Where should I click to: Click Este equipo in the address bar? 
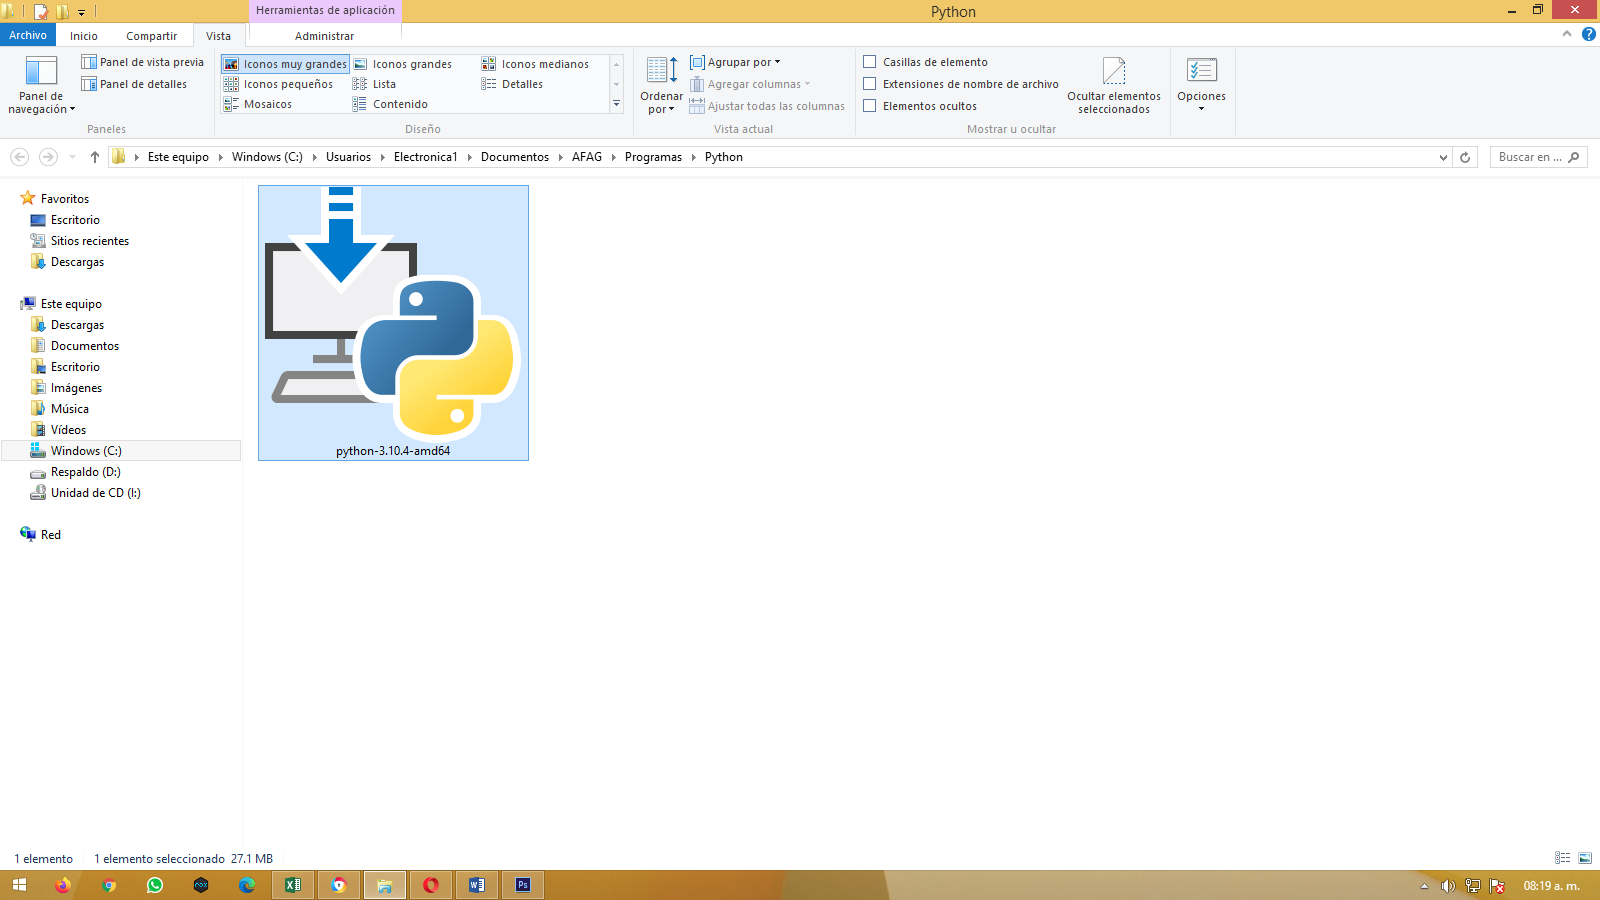click(x=178, y=157)
